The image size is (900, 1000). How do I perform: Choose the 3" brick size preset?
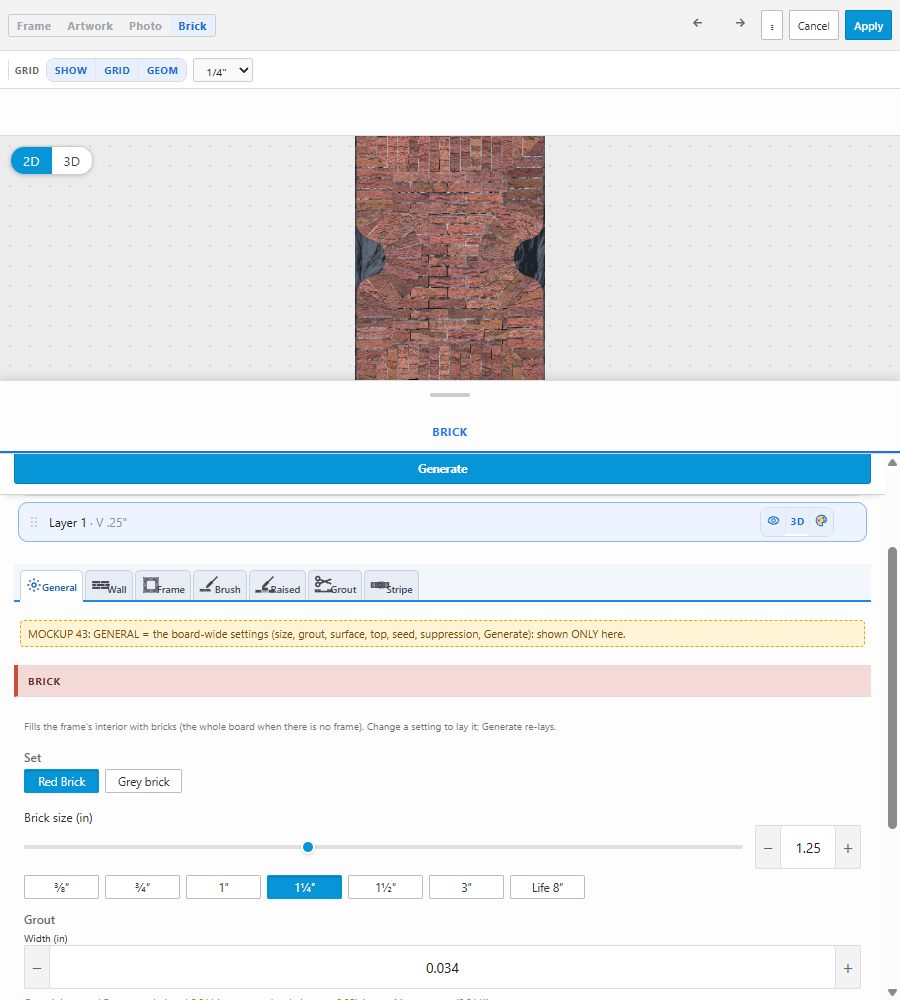(466, 887)
